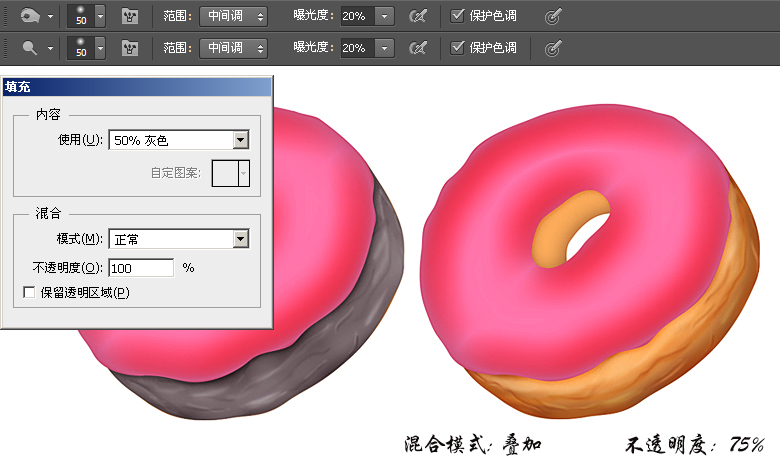Open tool preset picker arrow beside Burn tool
The height and width of the screenshot is (470, 780).
pos(50,16)
